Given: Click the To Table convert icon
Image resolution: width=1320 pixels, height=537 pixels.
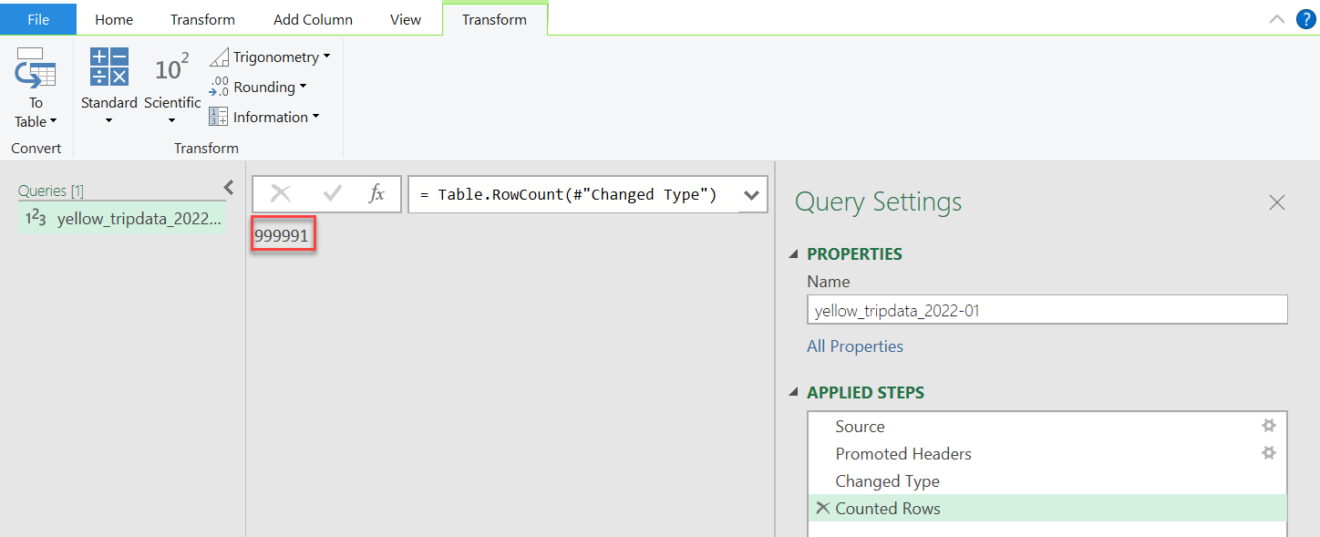Looking at the screenshot, I should pyautogui.click(x=35, y=68).
